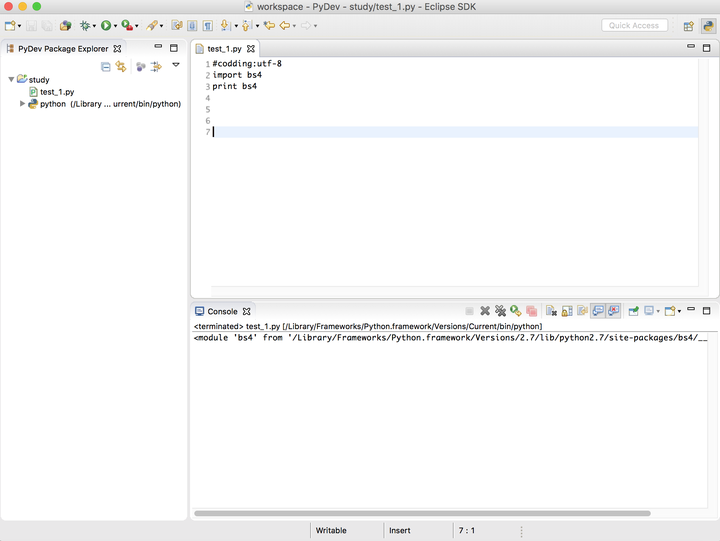Toggle console Word Wrap icon
This screenshot has height=541, width=720.
(x=582, y=311)
